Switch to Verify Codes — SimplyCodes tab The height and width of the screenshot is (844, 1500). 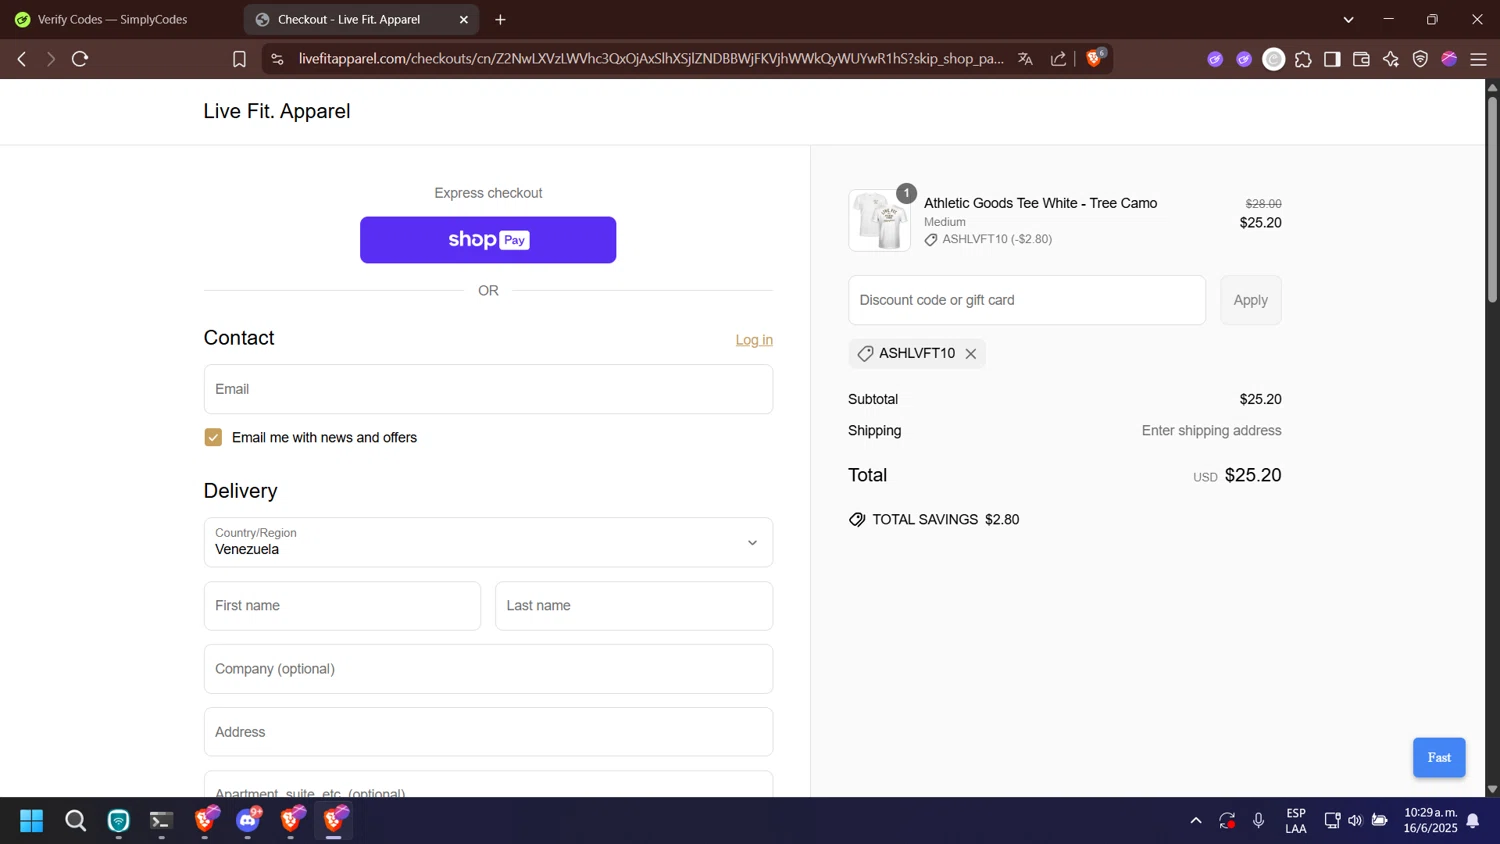112,19
